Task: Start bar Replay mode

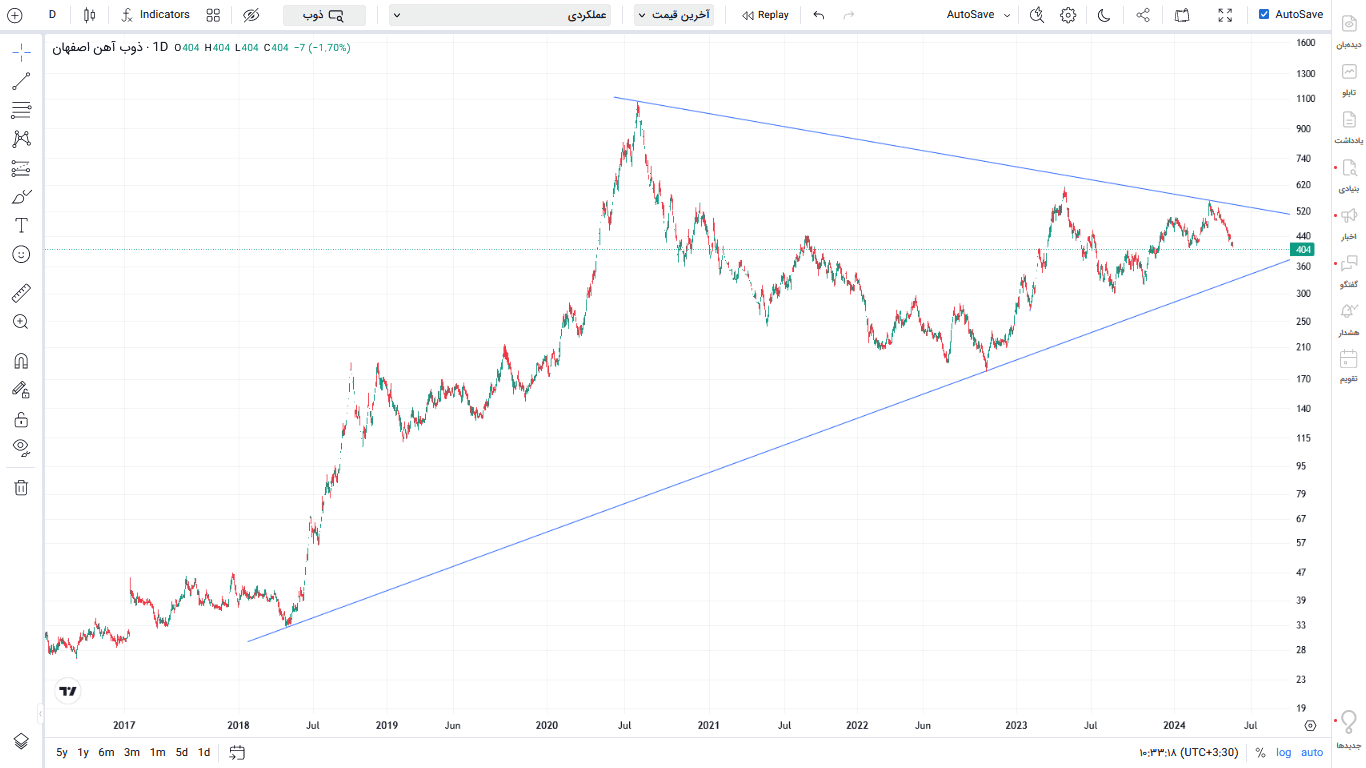Action: tap(765, 15)
